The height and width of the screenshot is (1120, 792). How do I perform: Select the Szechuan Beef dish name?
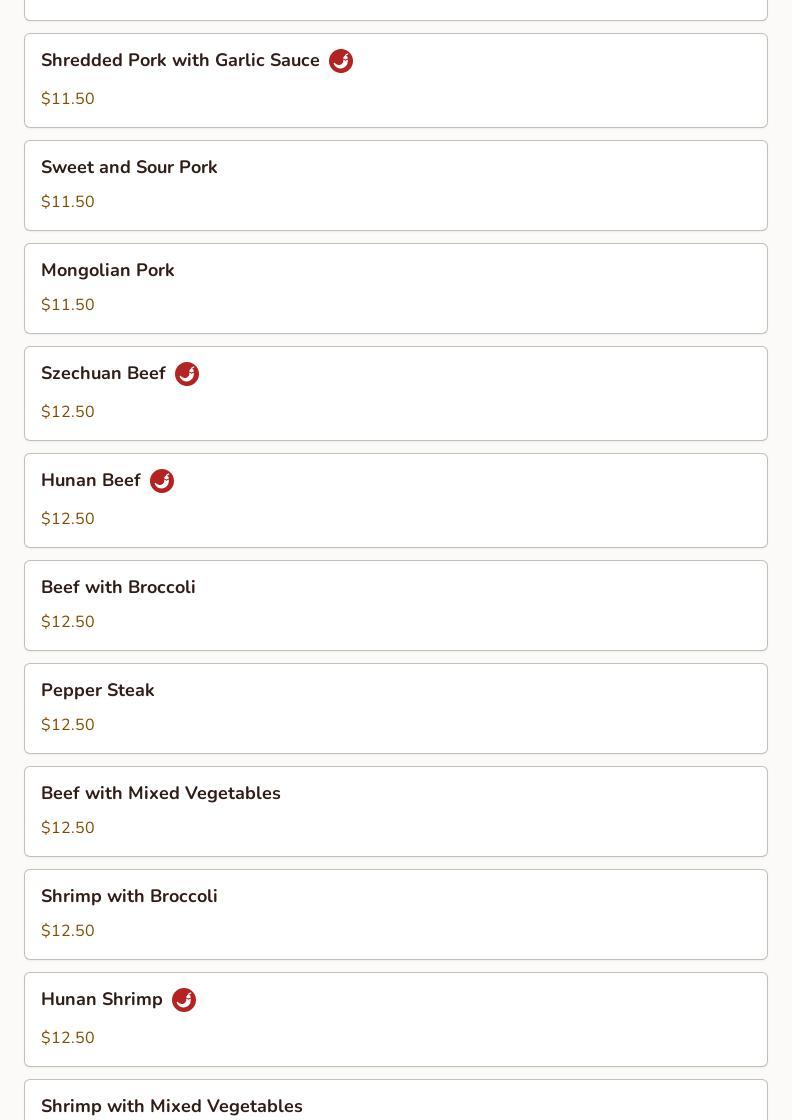coord(103,374)
